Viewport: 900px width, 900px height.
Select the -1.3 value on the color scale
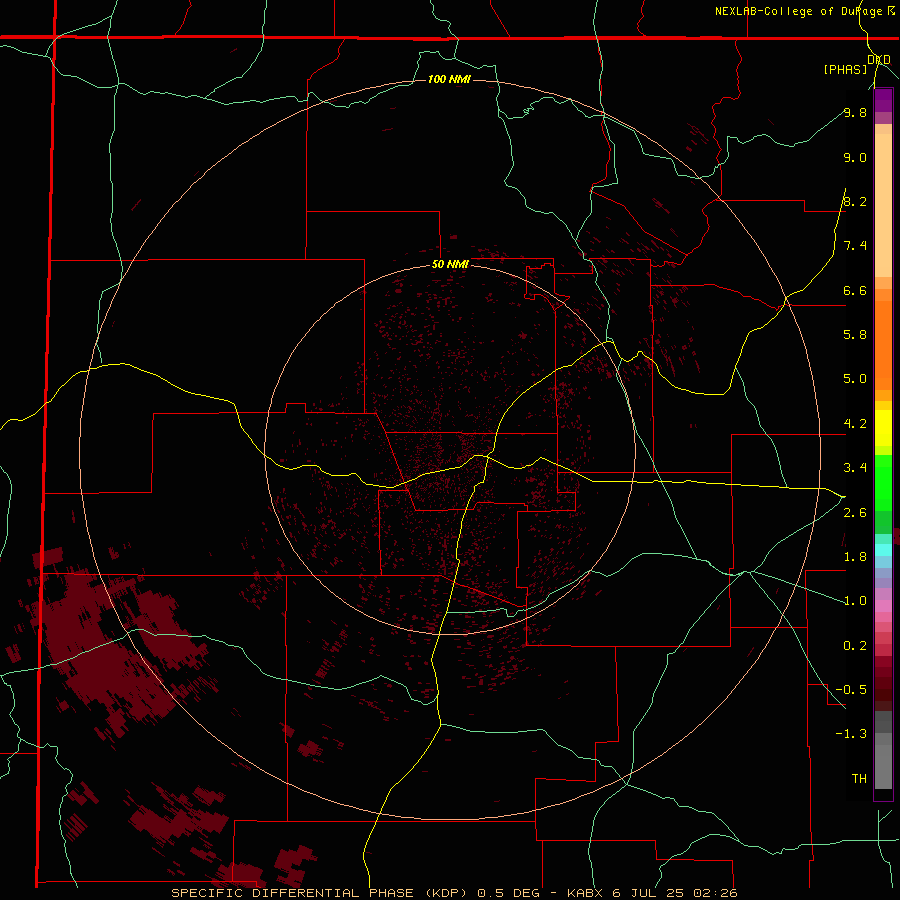(851, 734)
